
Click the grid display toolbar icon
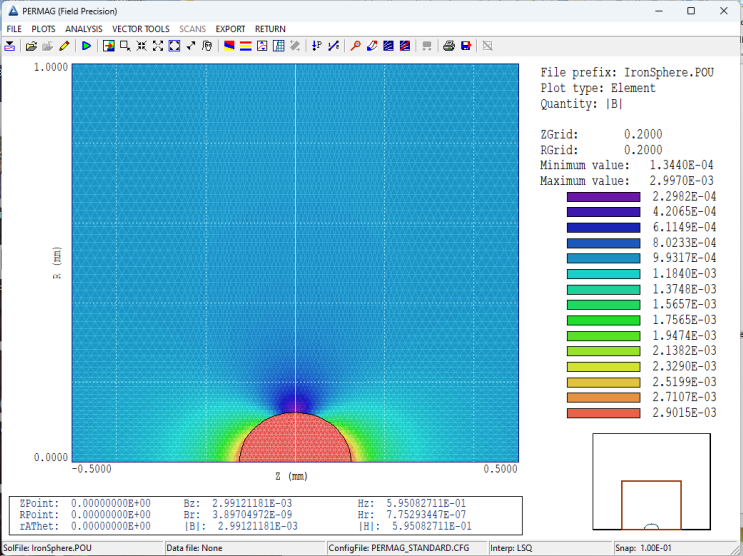point(279,46)
